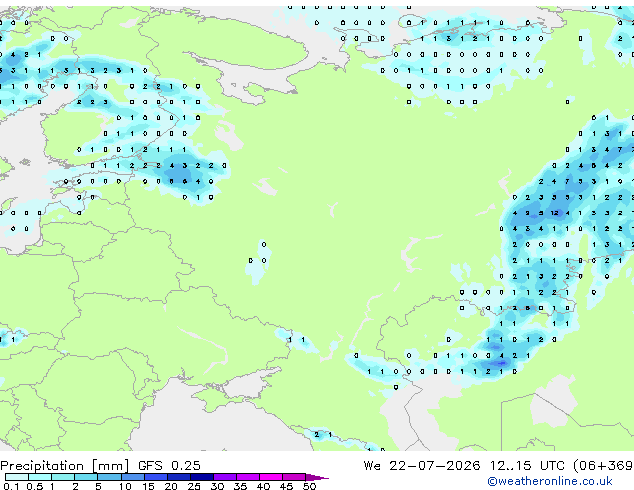Click the 'Precipitation [mm]' title text

click(x=65, y=466)
